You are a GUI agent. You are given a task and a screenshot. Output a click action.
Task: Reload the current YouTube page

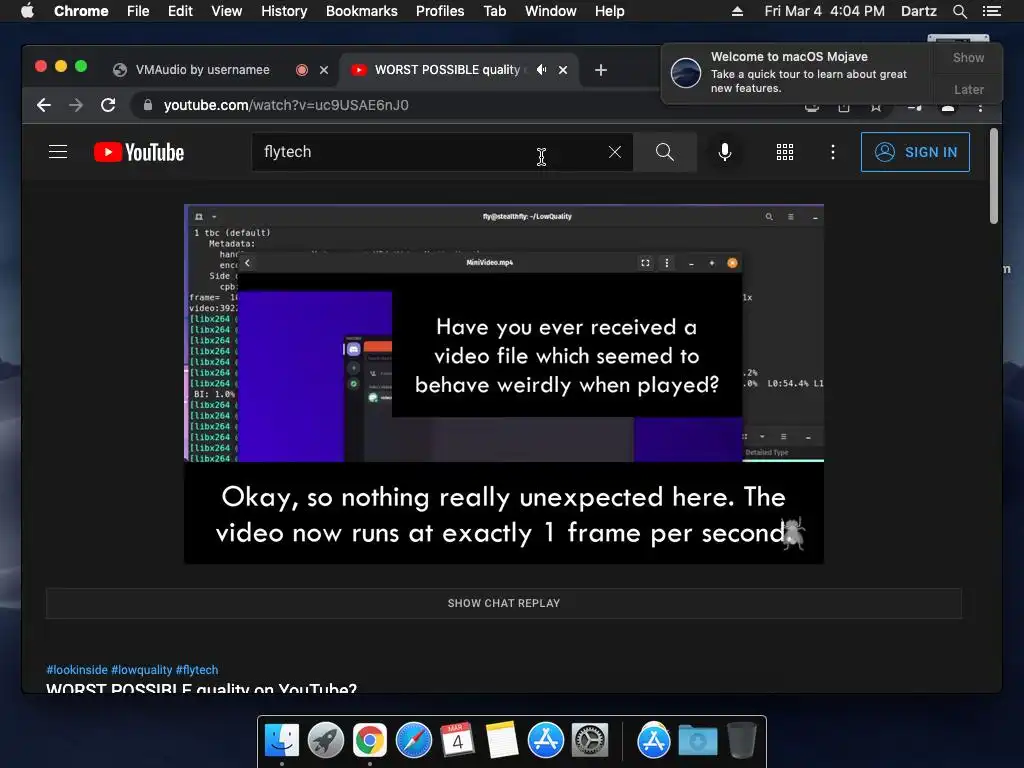(x=108, y=105)
